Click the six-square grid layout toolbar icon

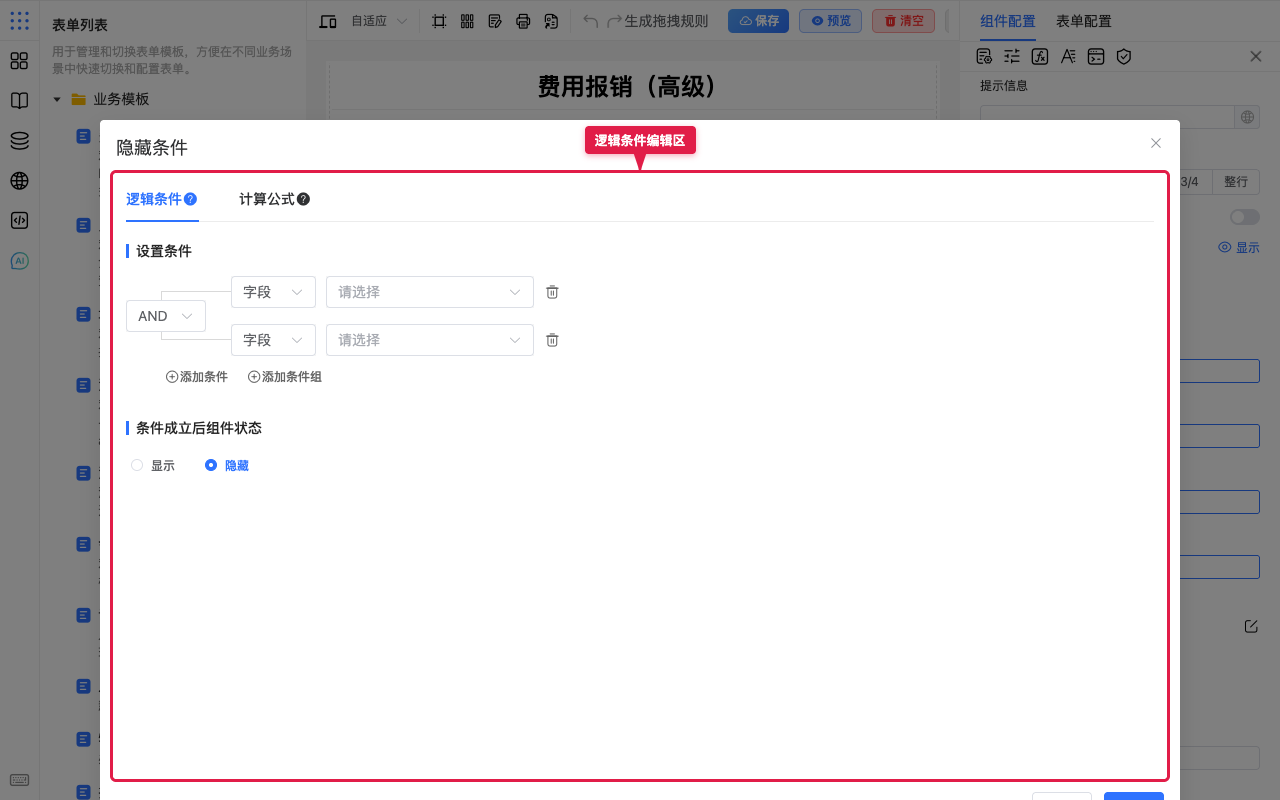pyautogui.click(x=467, y=21)
